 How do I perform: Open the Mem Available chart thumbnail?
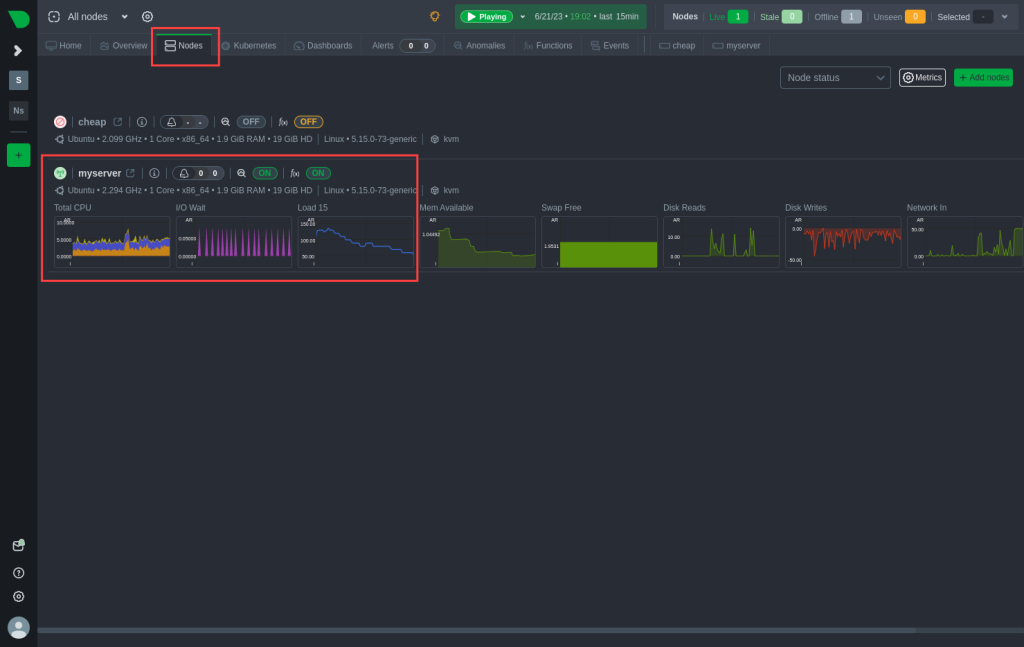[477, 242]
